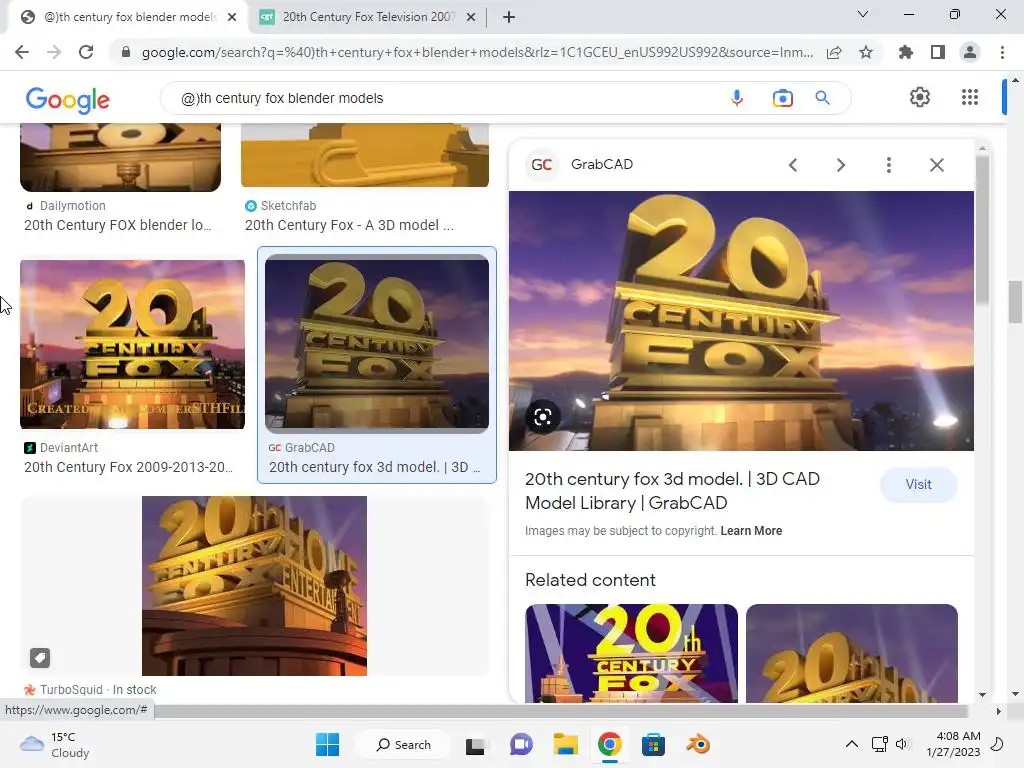Open the large GrabCAD preview image
Viewport: 1024px width, 768px height.
741,321
